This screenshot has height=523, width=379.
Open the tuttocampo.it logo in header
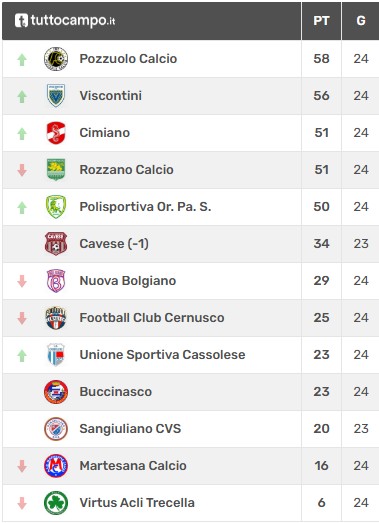tap(65, 21)
